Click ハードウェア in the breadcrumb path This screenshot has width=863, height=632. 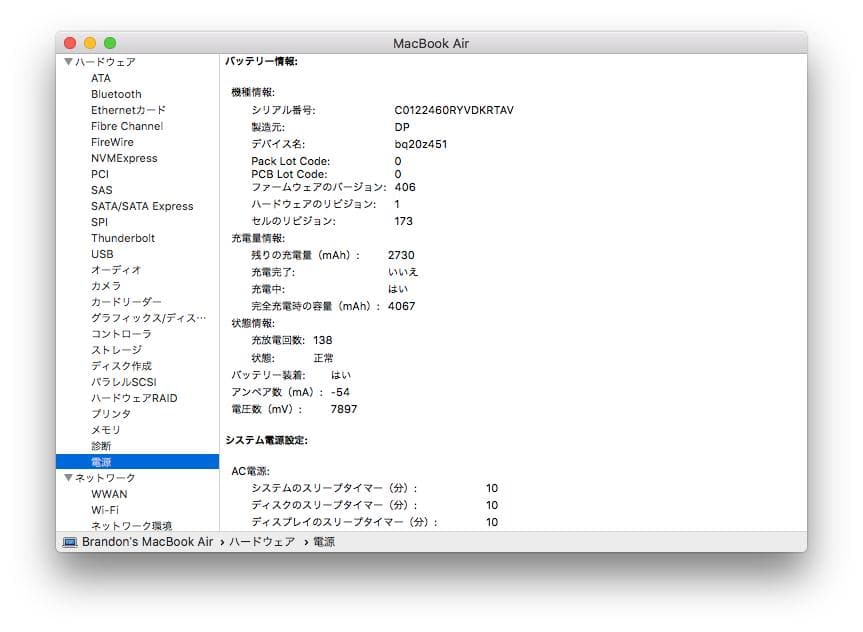(260, 541)
